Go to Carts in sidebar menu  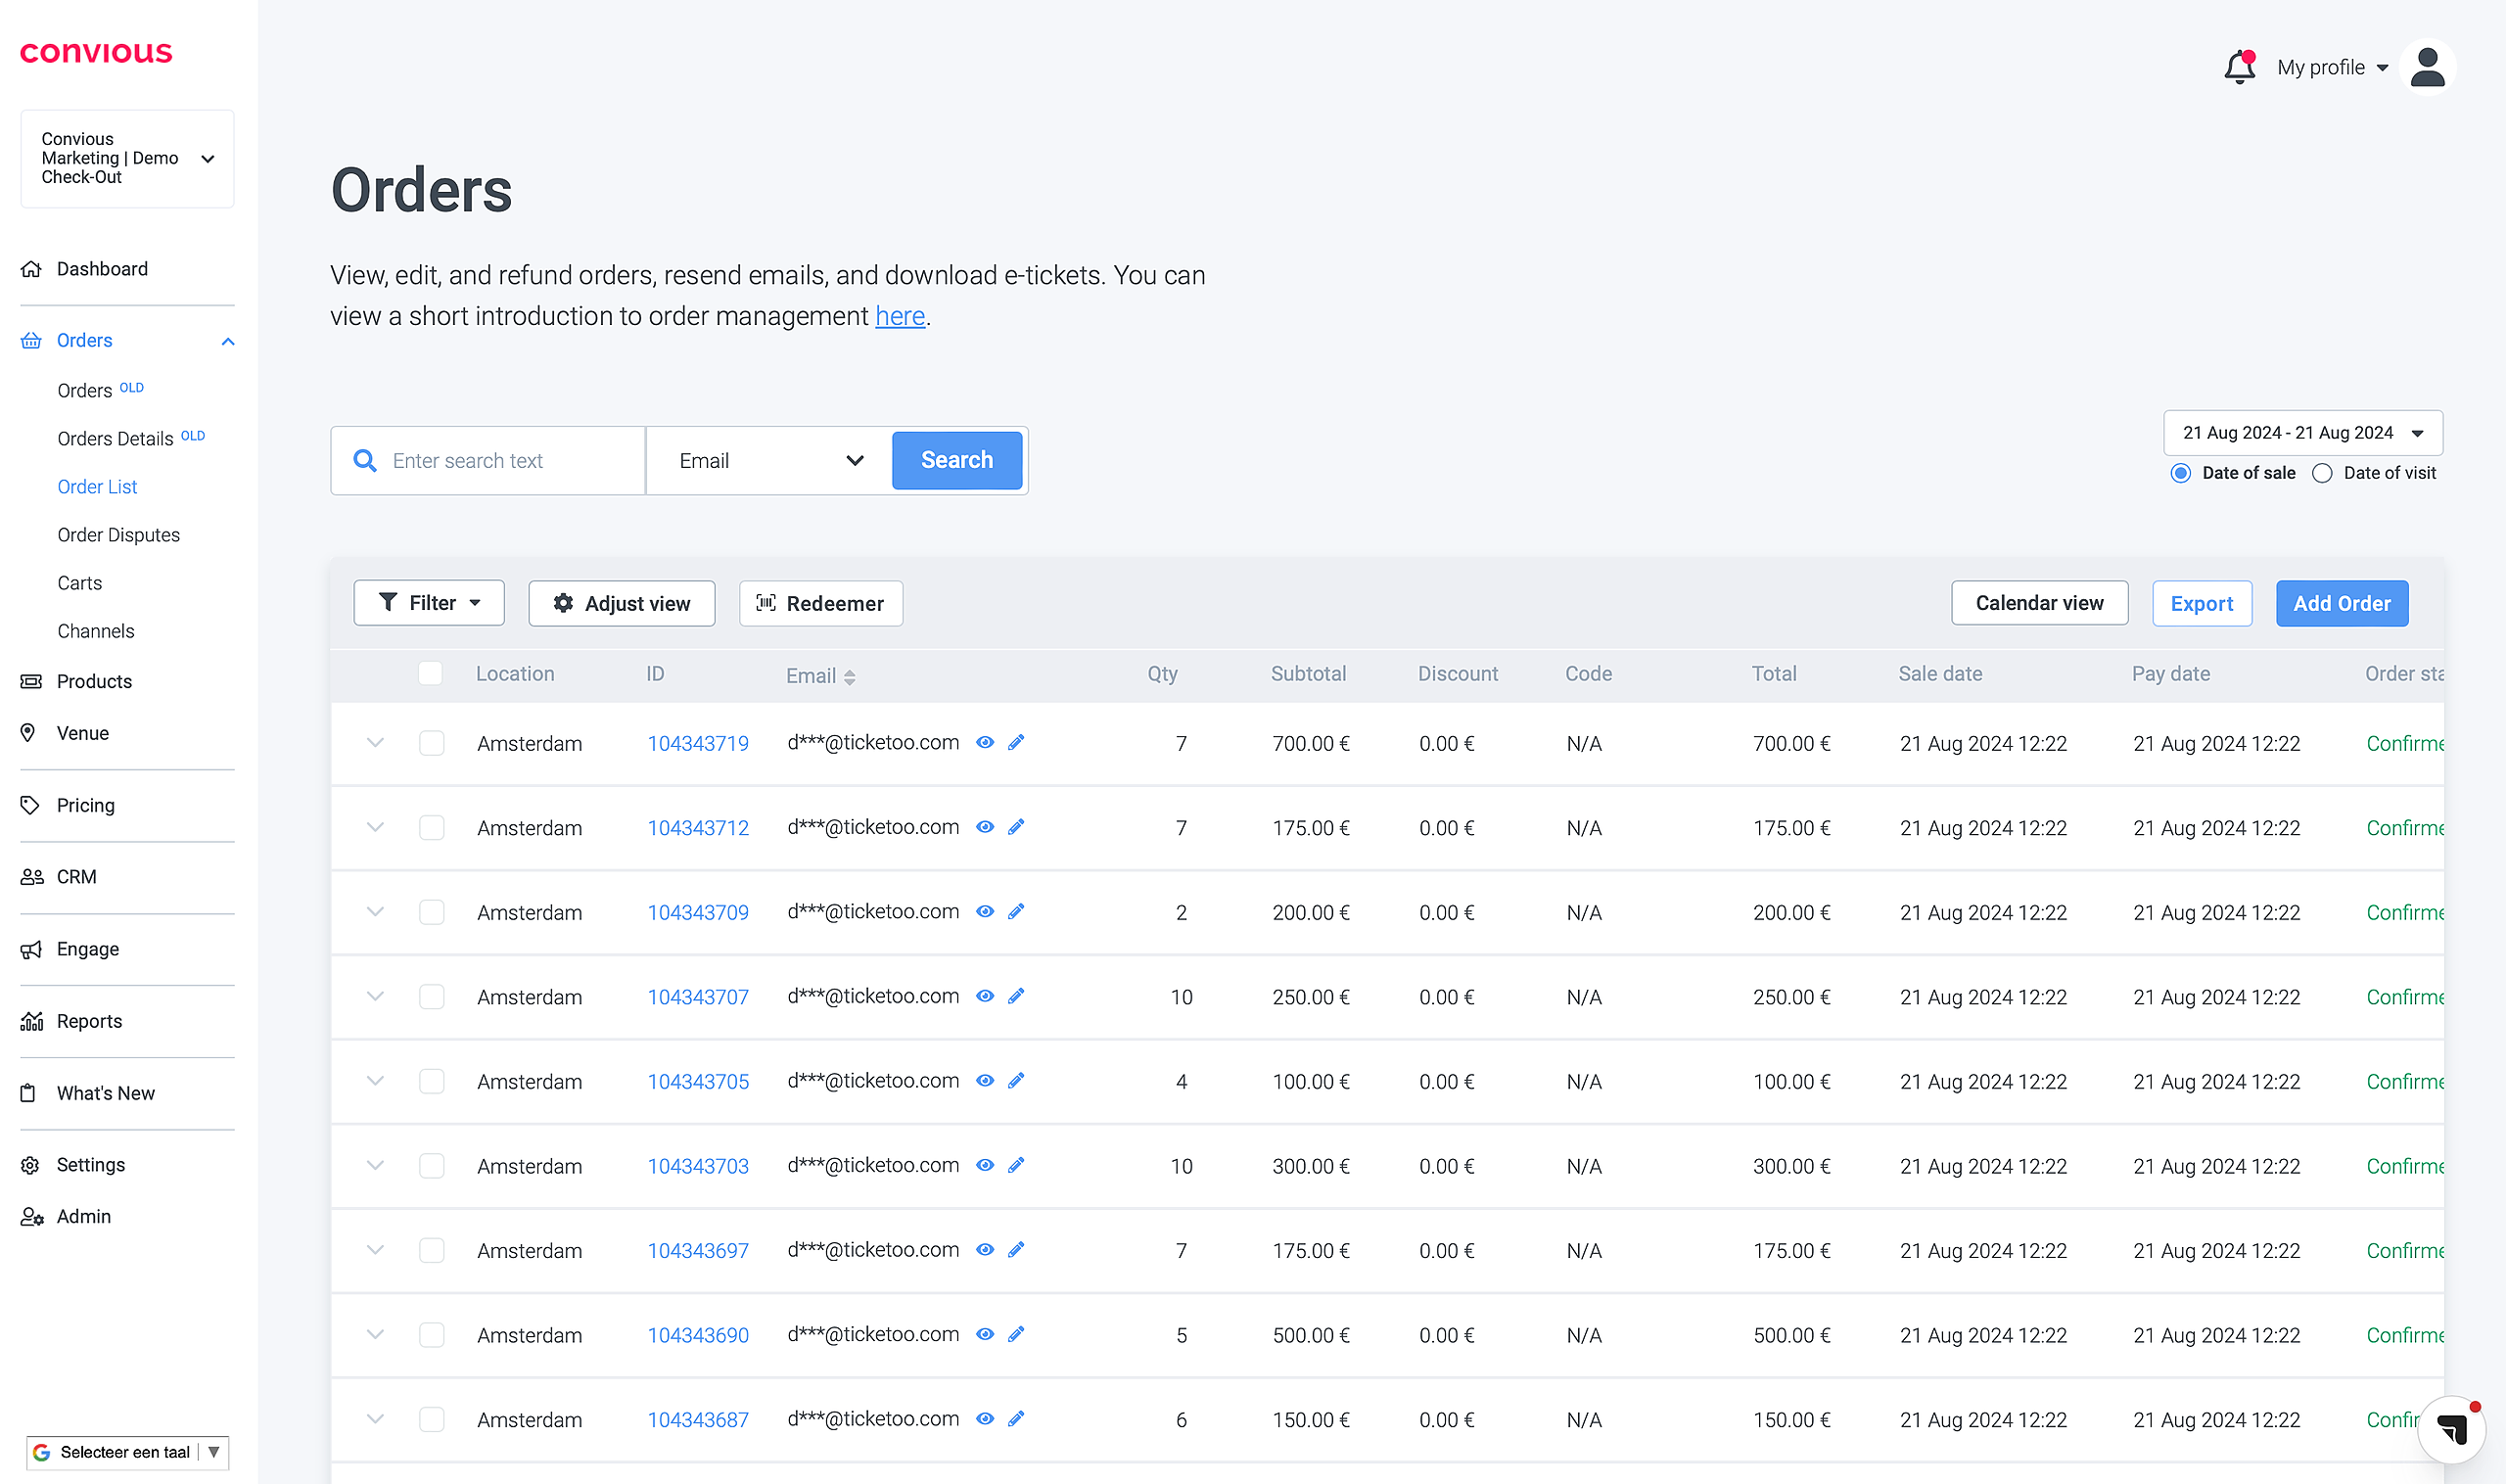click(x=79, y=583)
